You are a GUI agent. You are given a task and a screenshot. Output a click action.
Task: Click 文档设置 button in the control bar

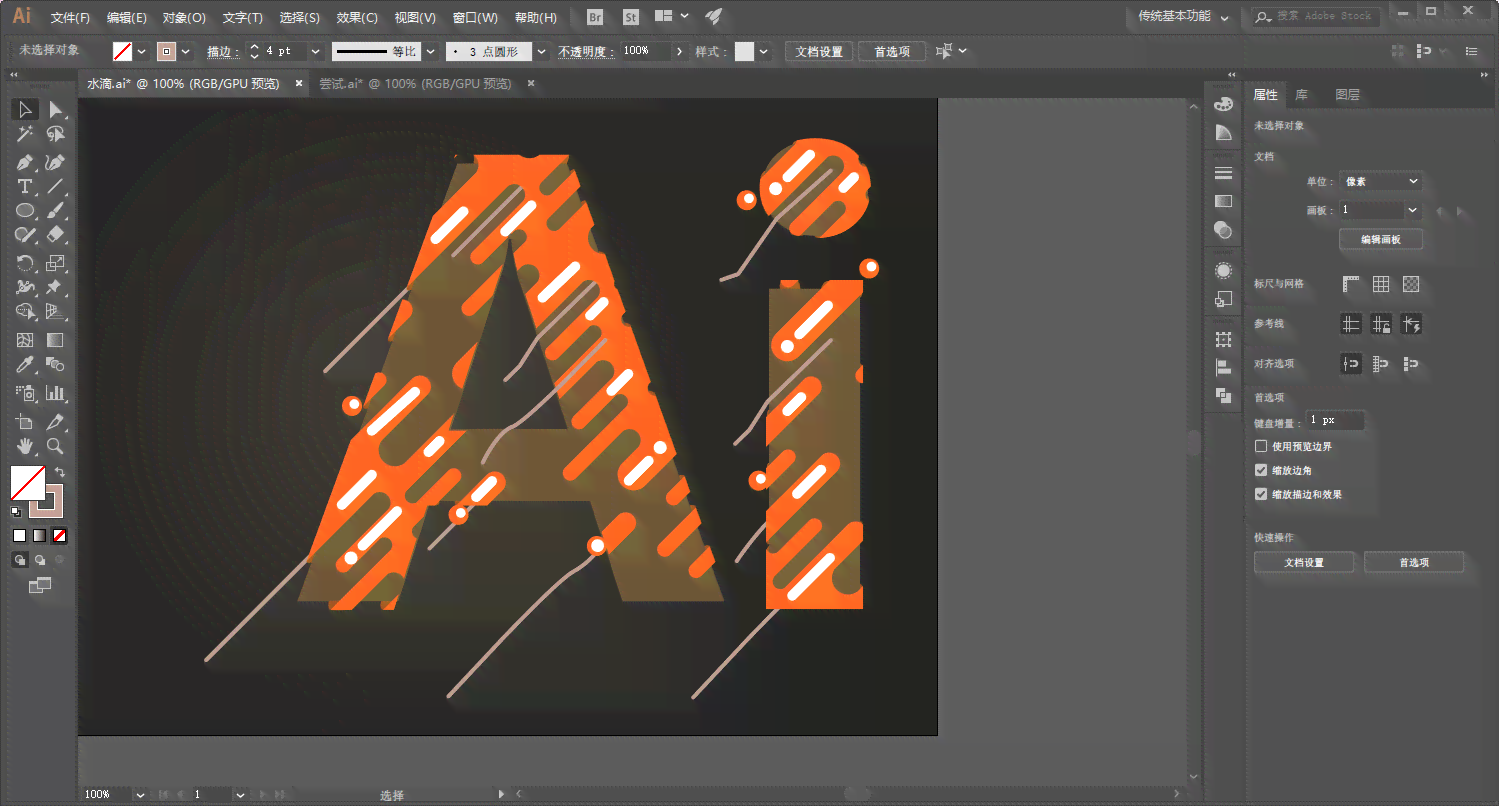pos(819,52)
